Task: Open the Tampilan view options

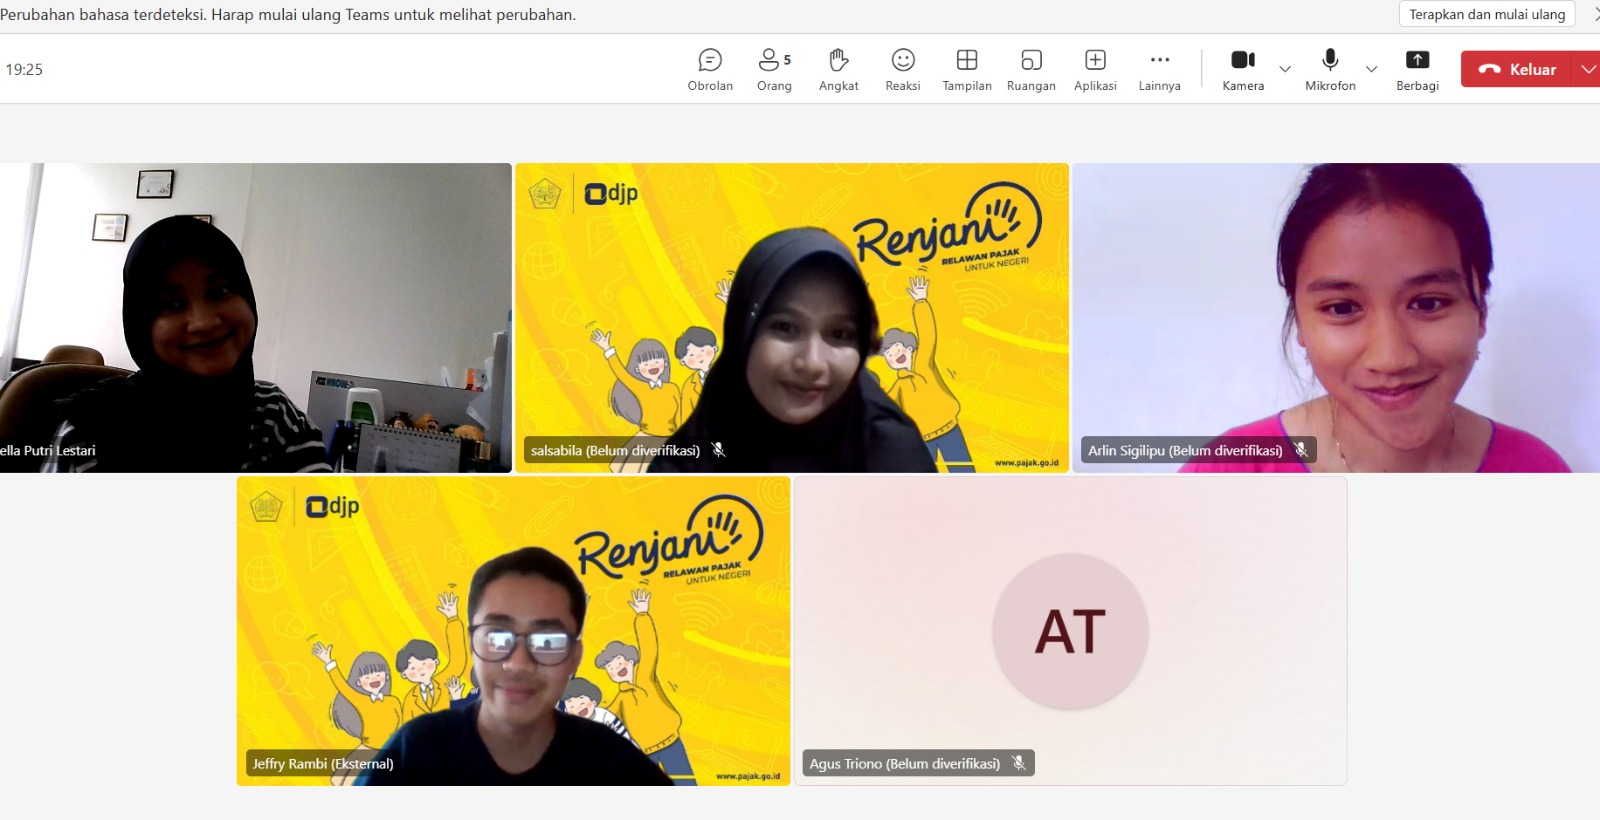Action: [966, 69]
